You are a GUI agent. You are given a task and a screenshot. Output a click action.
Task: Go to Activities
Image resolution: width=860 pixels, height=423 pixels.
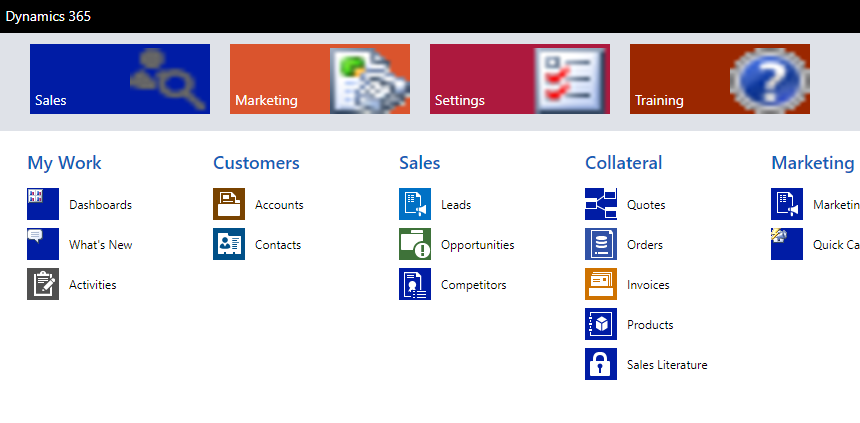93,285
